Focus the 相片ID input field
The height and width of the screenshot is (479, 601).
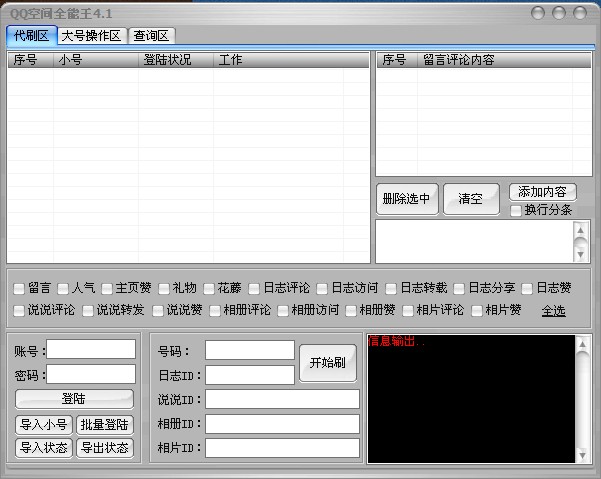(282, 448)
